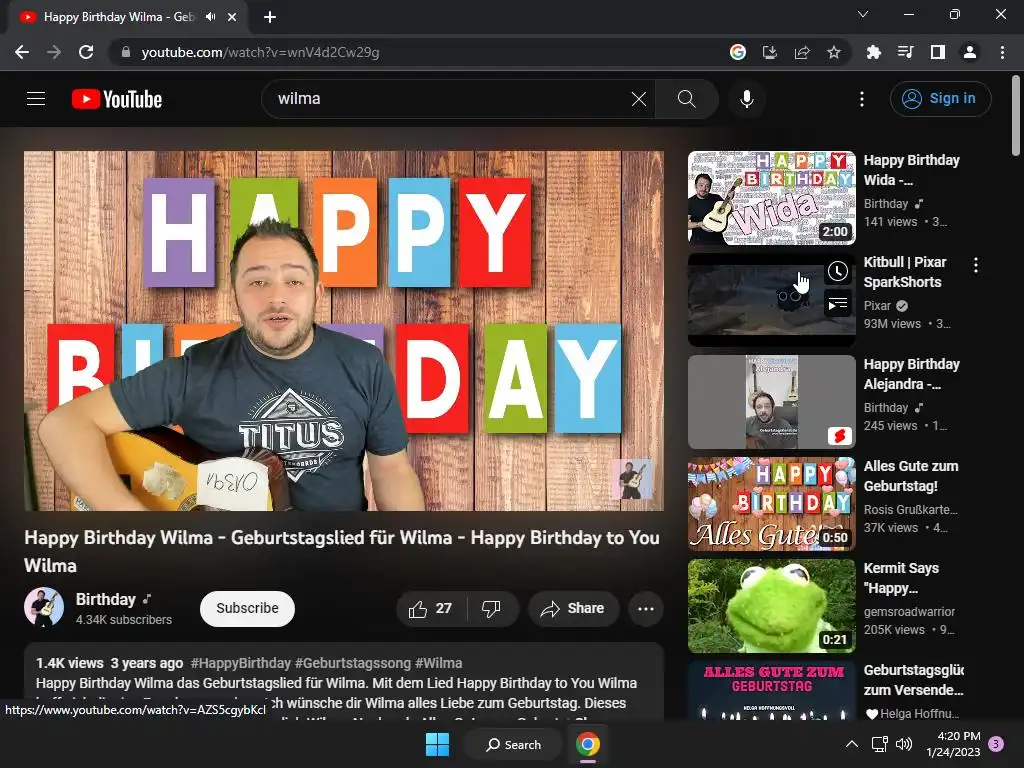
Task: Expand the video description text
Action: click(x=344, y=682)
